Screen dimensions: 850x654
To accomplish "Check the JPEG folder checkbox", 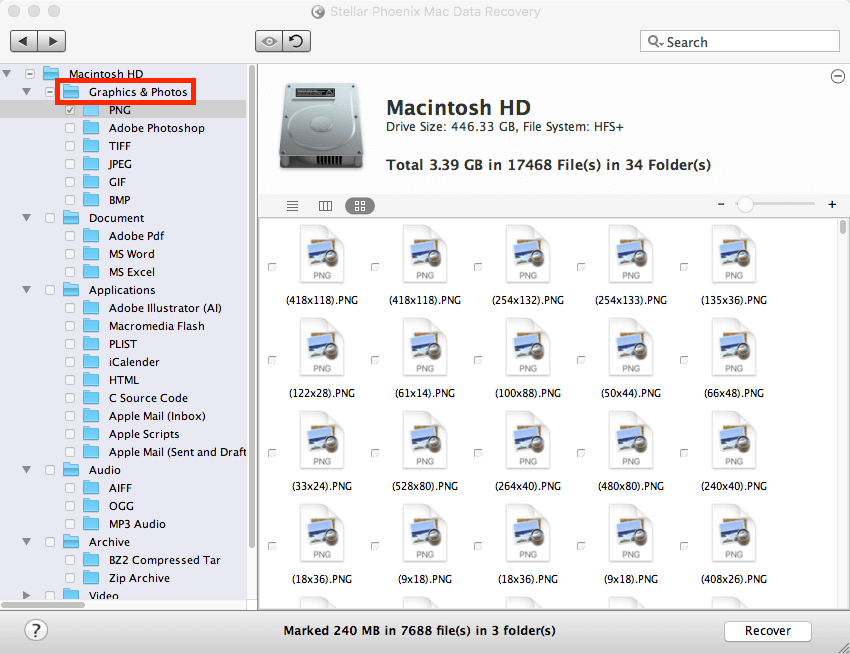I will point(70,164).
